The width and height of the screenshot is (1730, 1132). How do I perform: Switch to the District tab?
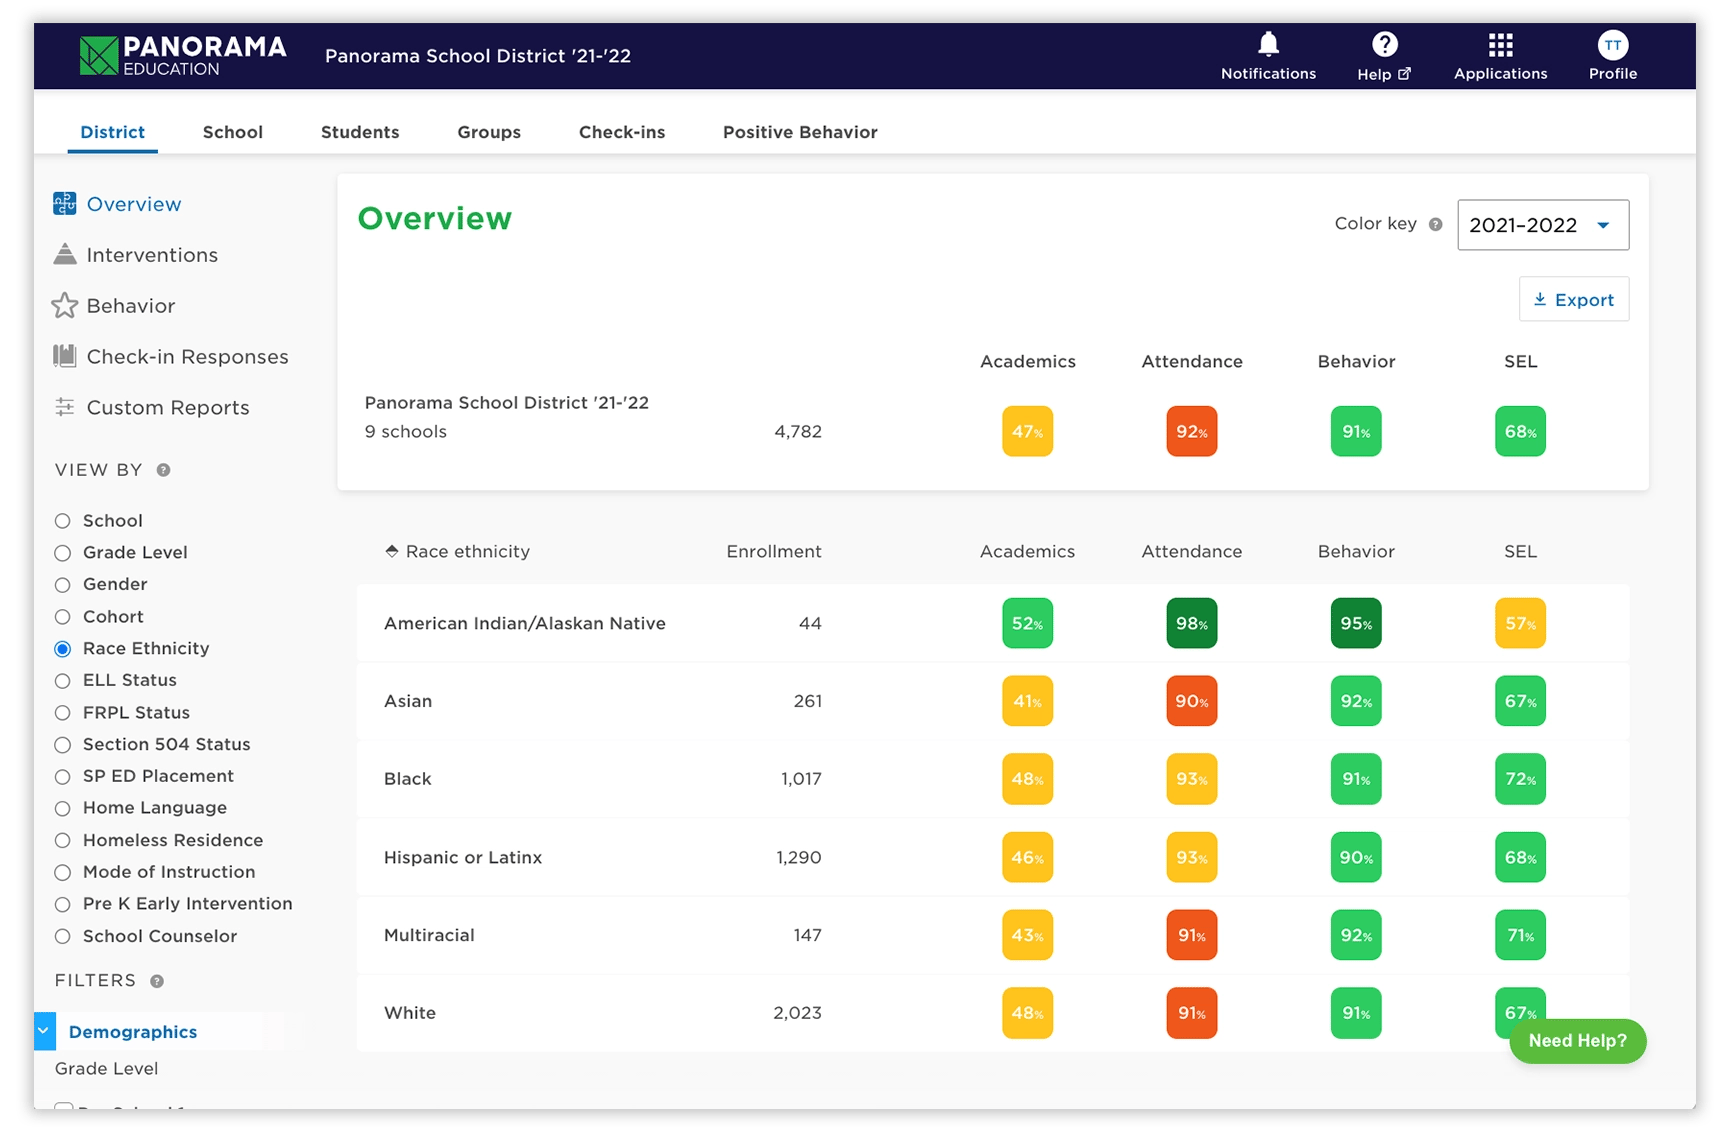(112, 132)
